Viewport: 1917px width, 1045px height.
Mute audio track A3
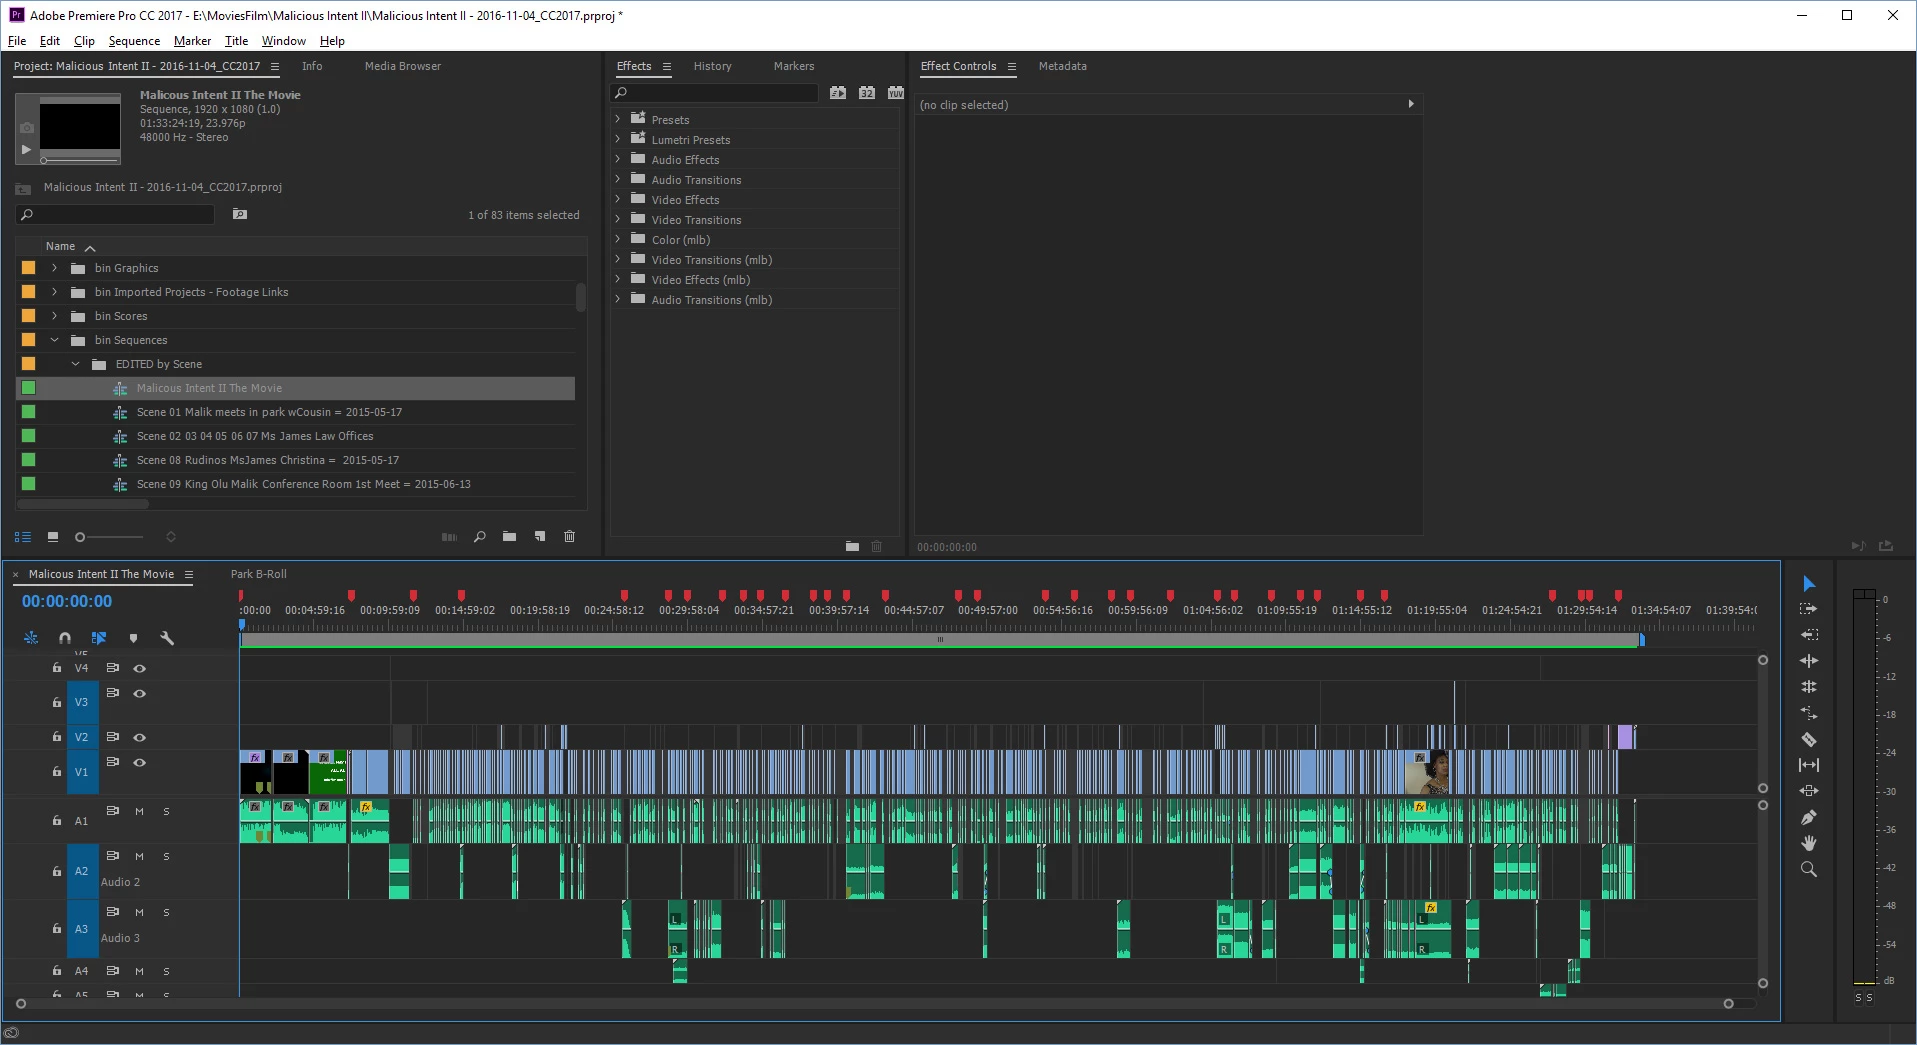(140, 912)
